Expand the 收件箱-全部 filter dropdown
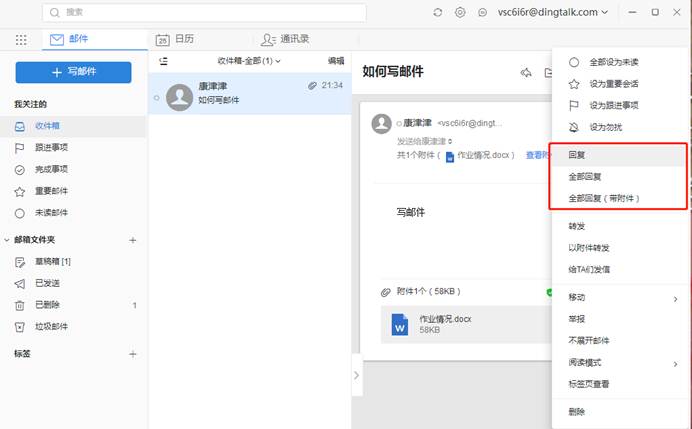The height and width of the screenshot is (429, 692). click(249, 61)
